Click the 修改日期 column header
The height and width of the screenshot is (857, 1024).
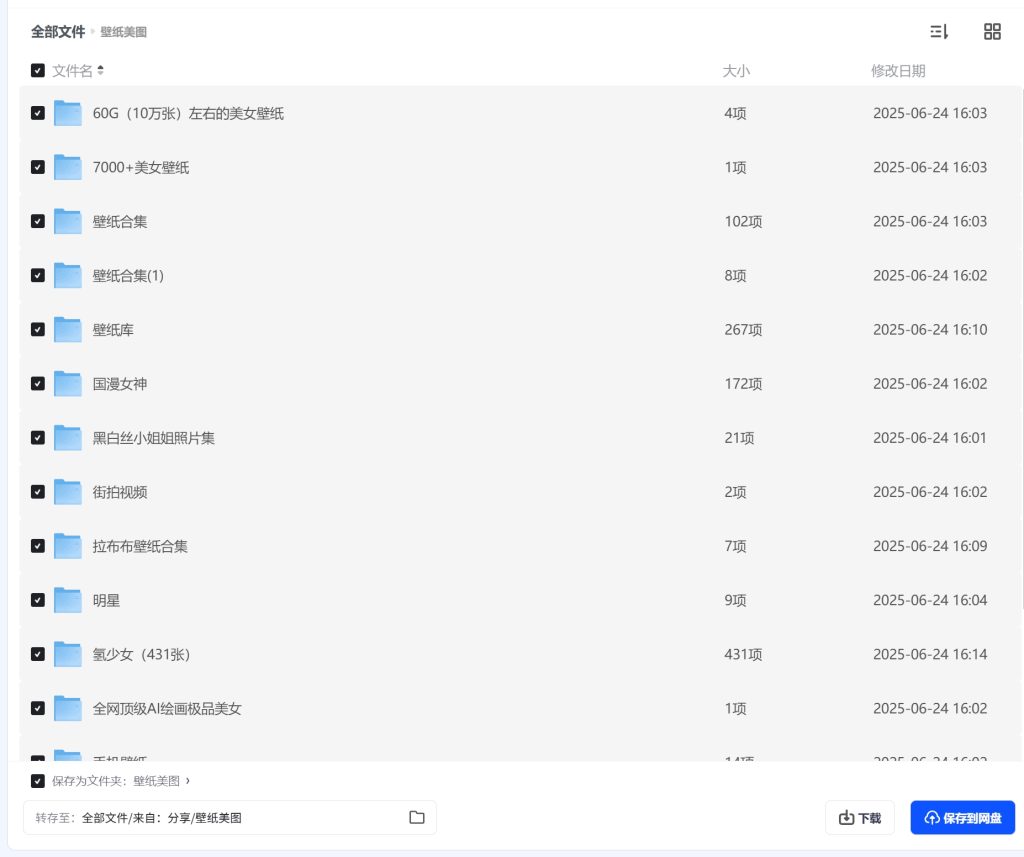tap(898, 71)
